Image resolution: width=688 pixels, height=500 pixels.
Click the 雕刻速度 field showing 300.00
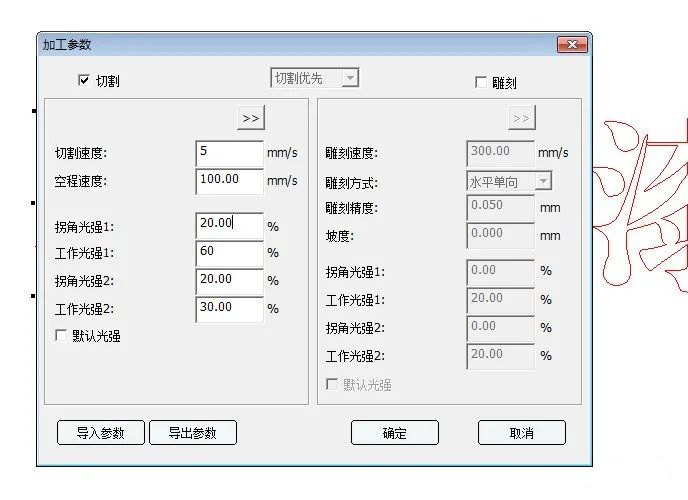point(500,152)
